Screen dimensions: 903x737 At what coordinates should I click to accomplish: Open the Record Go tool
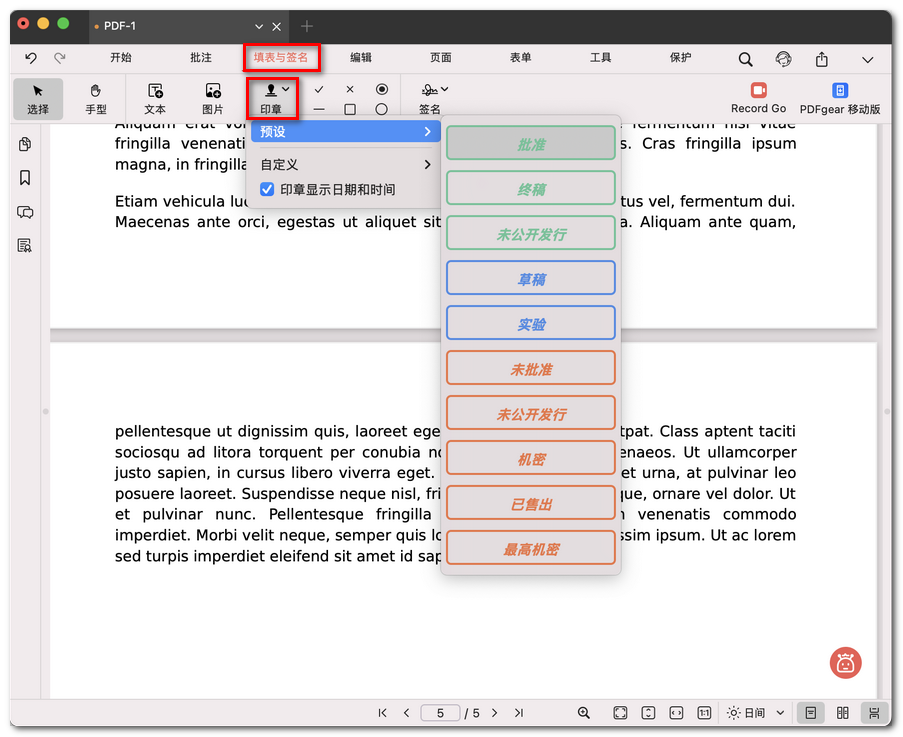tap(758, 98)
